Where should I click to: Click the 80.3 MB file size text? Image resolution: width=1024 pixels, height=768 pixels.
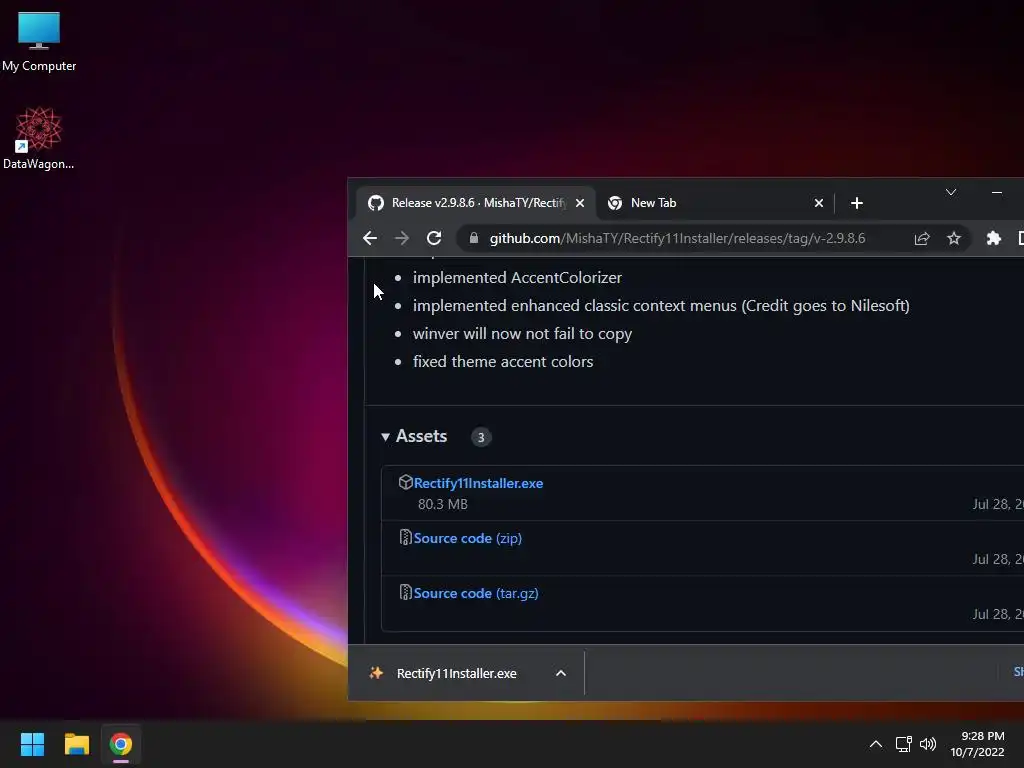coord(443,504)
